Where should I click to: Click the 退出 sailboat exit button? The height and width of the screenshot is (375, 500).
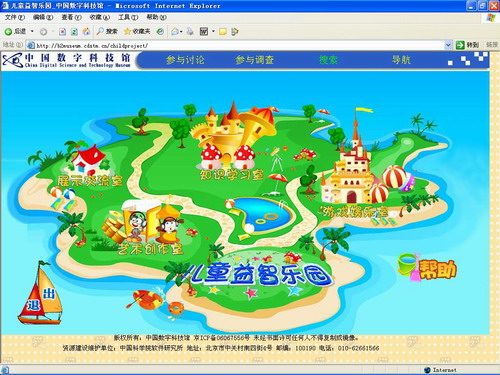click(40, 293)
